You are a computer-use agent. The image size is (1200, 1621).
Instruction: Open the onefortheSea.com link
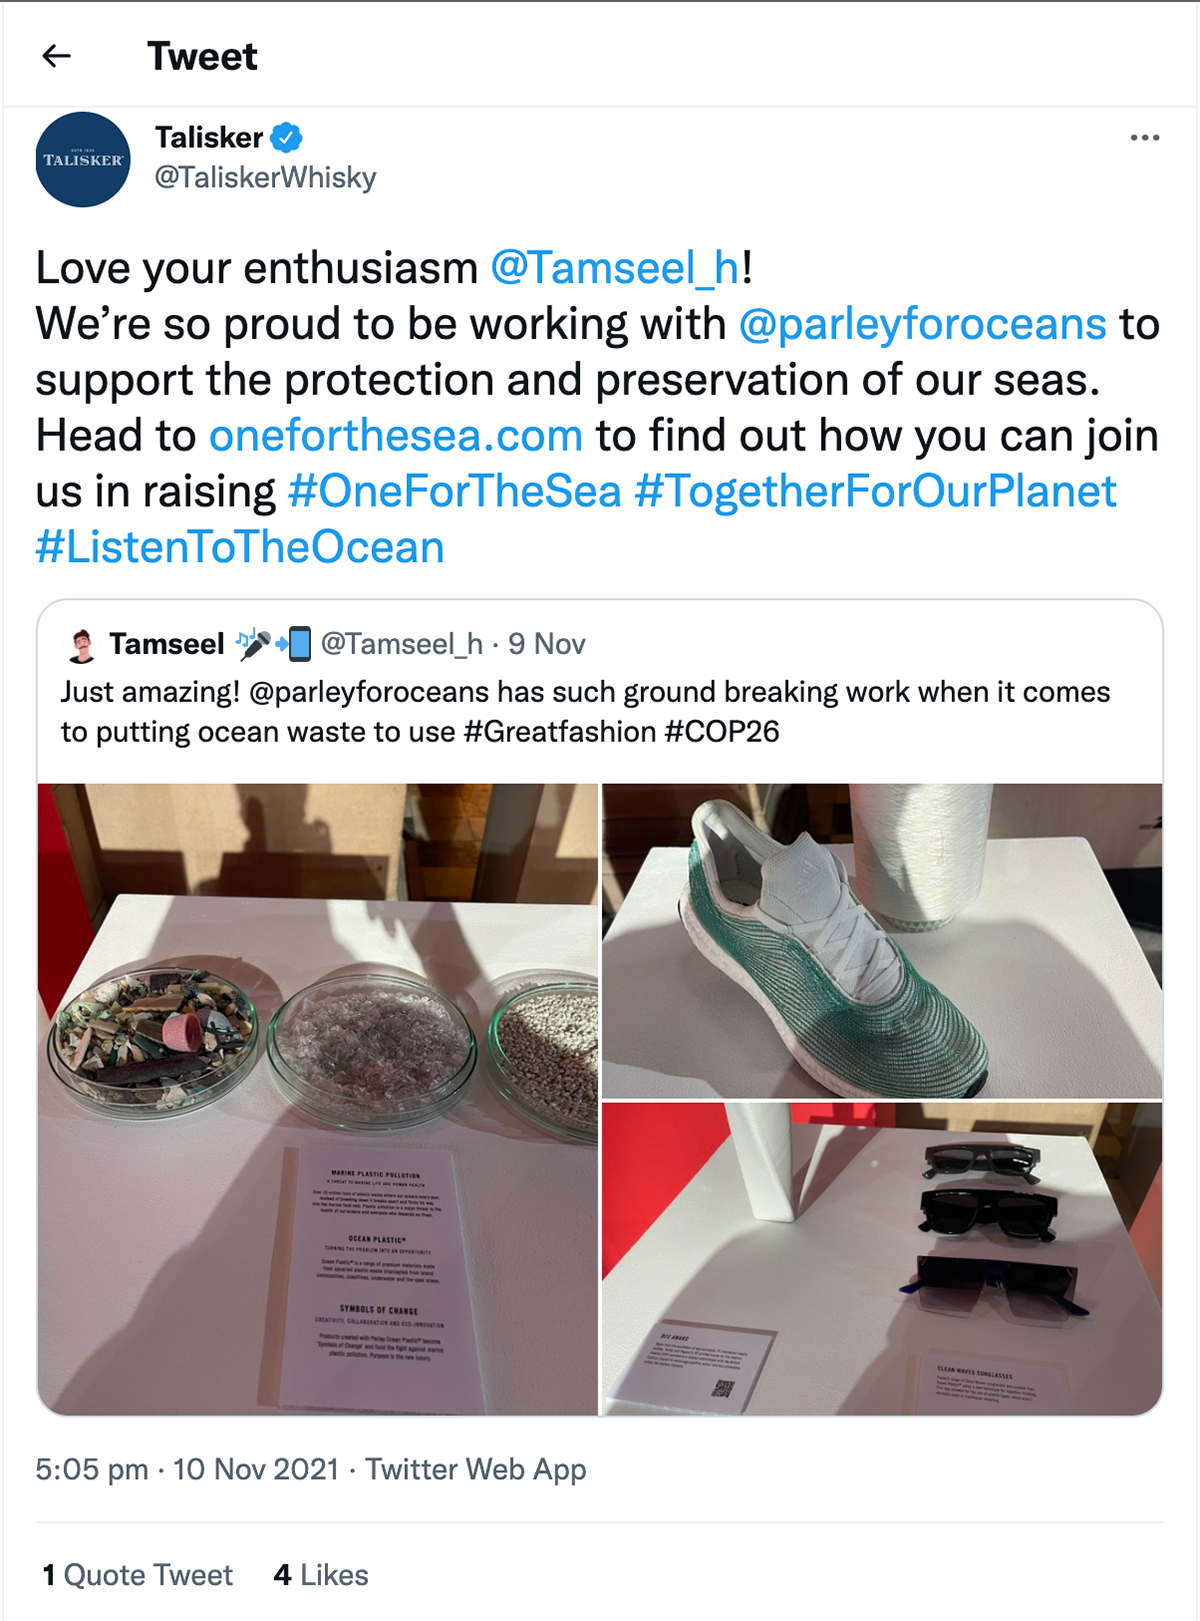[x=396, y=436]
